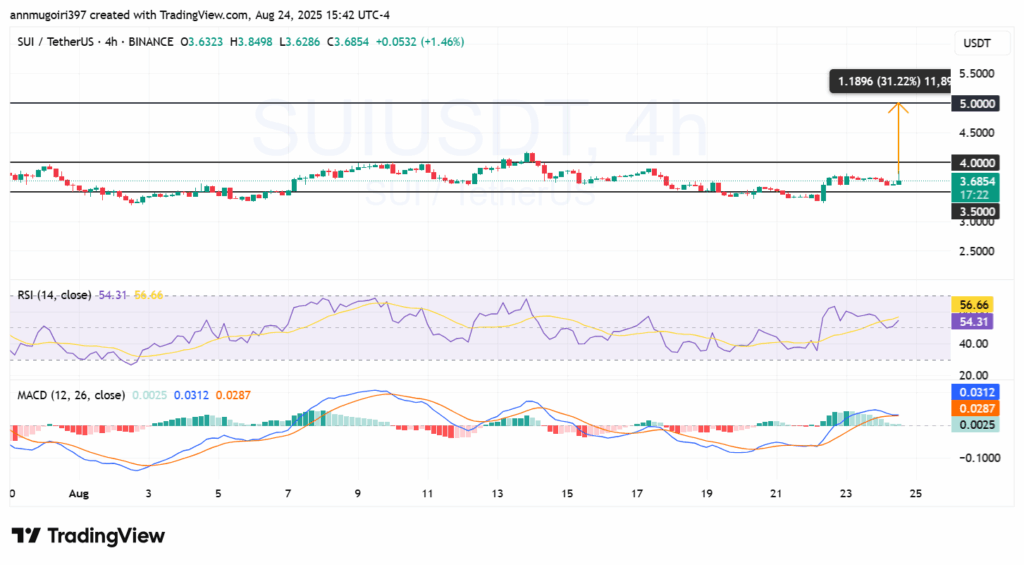Click the yellow 56.66 RSI axis label
The image size is (1024, 565).
pos(973,305)
